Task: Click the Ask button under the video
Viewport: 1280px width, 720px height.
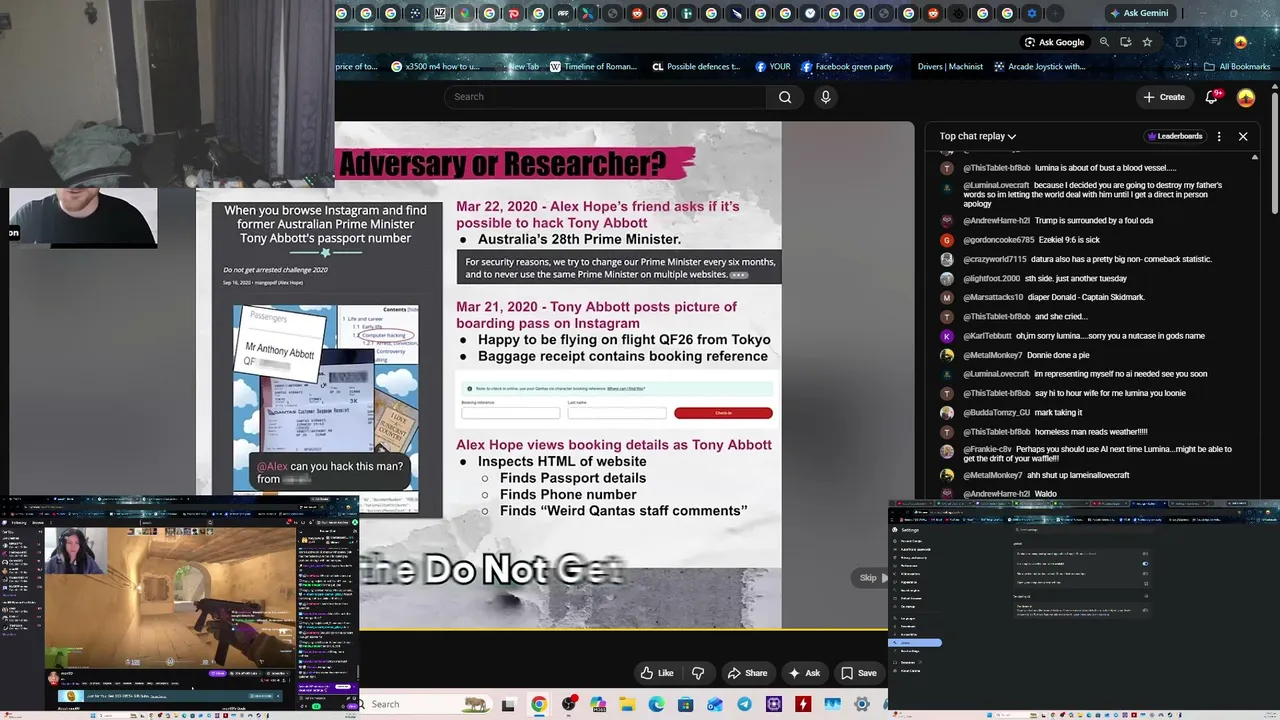Action: click(x=804, y=673)
